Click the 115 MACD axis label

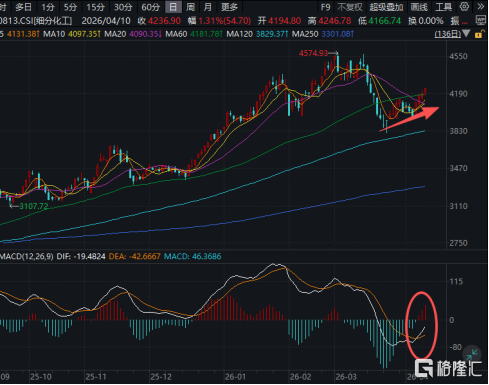pyautogui.click(x=456, y=282)
